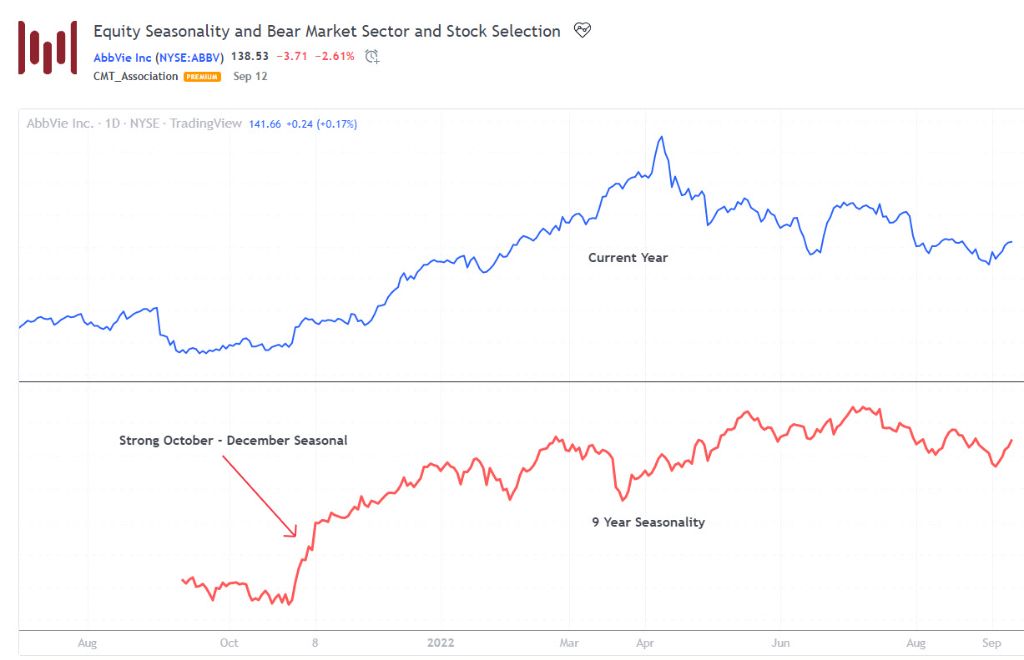Screen dimensions: 1024x660
Task: Click the -2.61% percent change value
Action: (334, 57)
